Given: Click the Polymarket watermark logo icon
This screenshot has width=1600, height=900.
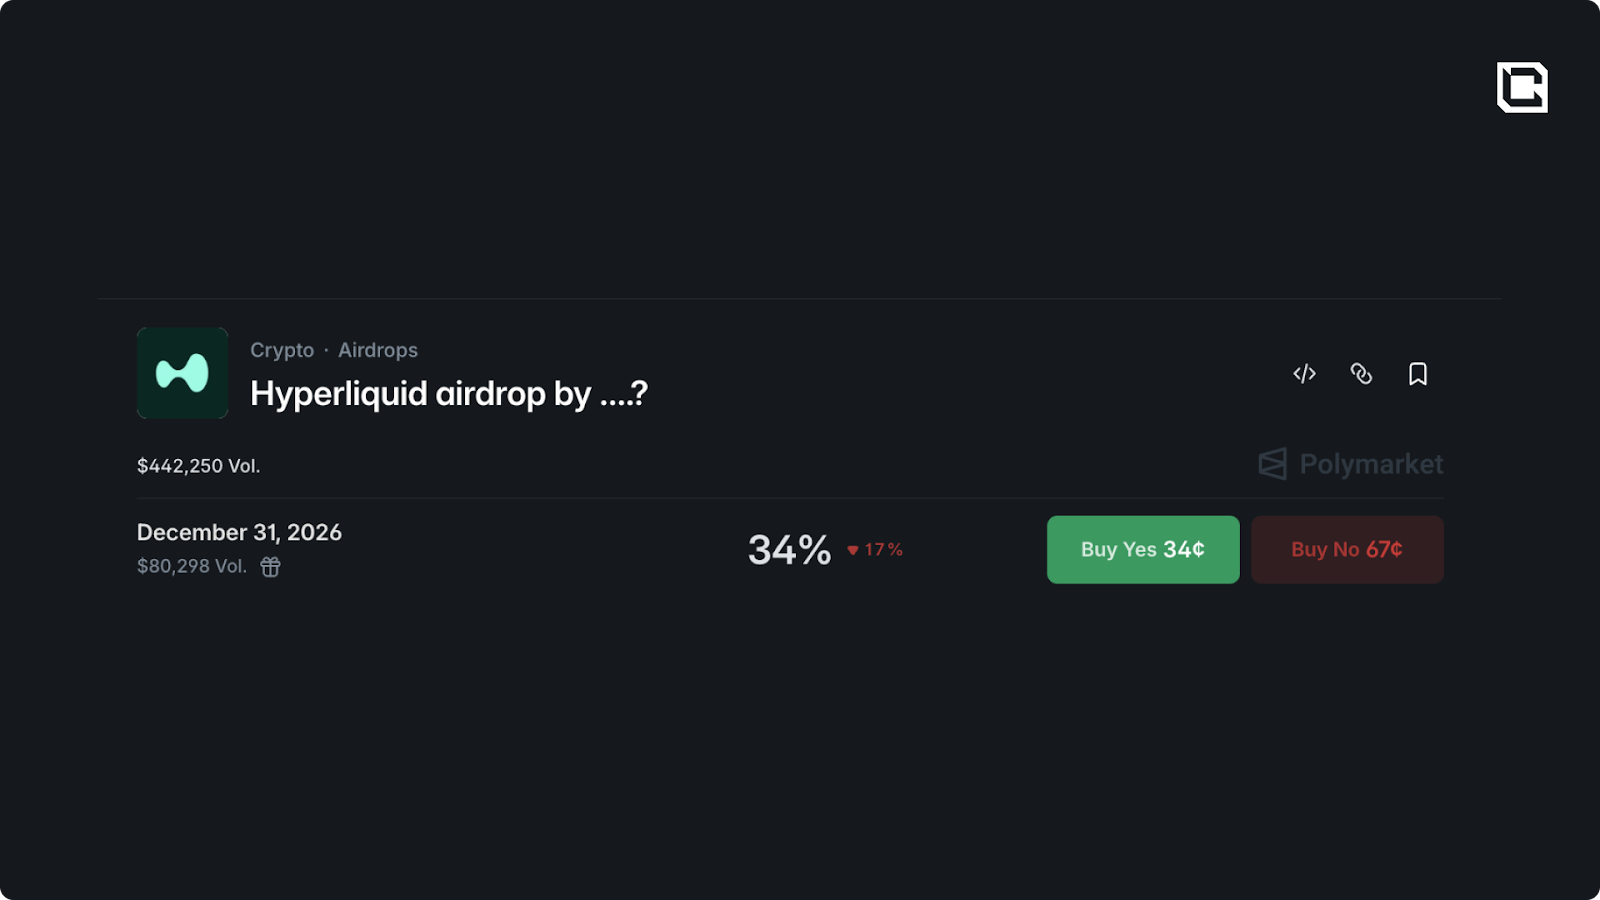Looking at the screenshot, I should (1272, 464).
